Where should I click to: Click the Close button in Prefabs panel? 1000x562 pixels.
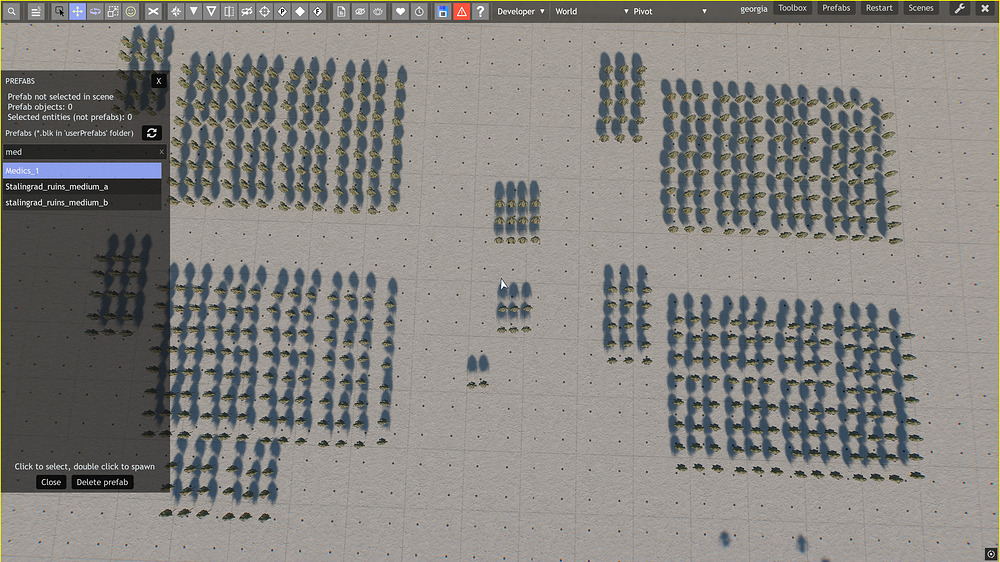pos(51,482)
